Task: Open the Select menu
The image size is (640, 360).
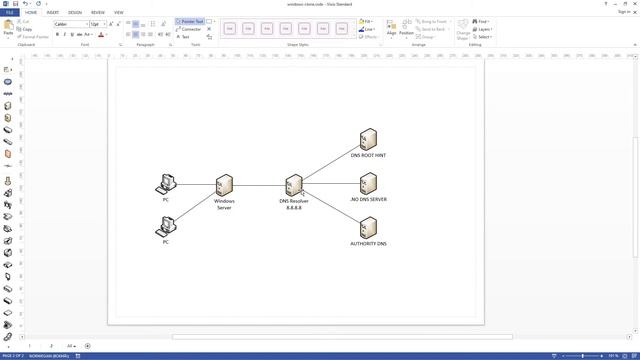Action: (482, 37)
